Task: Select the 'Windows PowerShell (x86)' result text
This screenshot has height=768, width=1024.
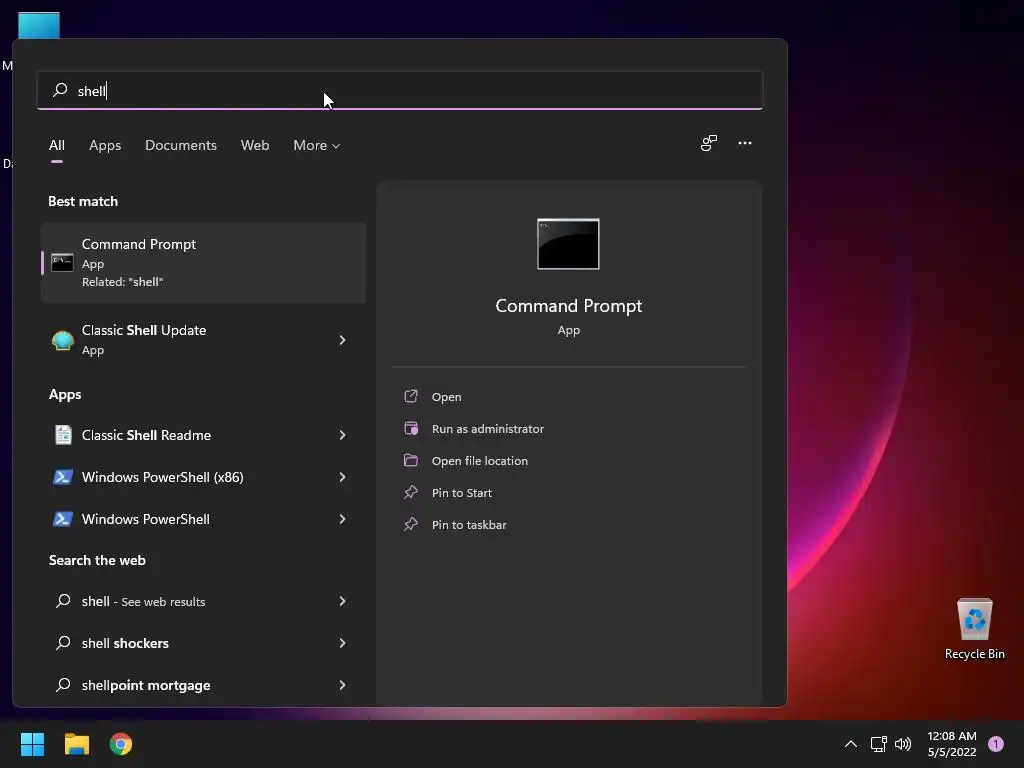Action: coord(163,477)
